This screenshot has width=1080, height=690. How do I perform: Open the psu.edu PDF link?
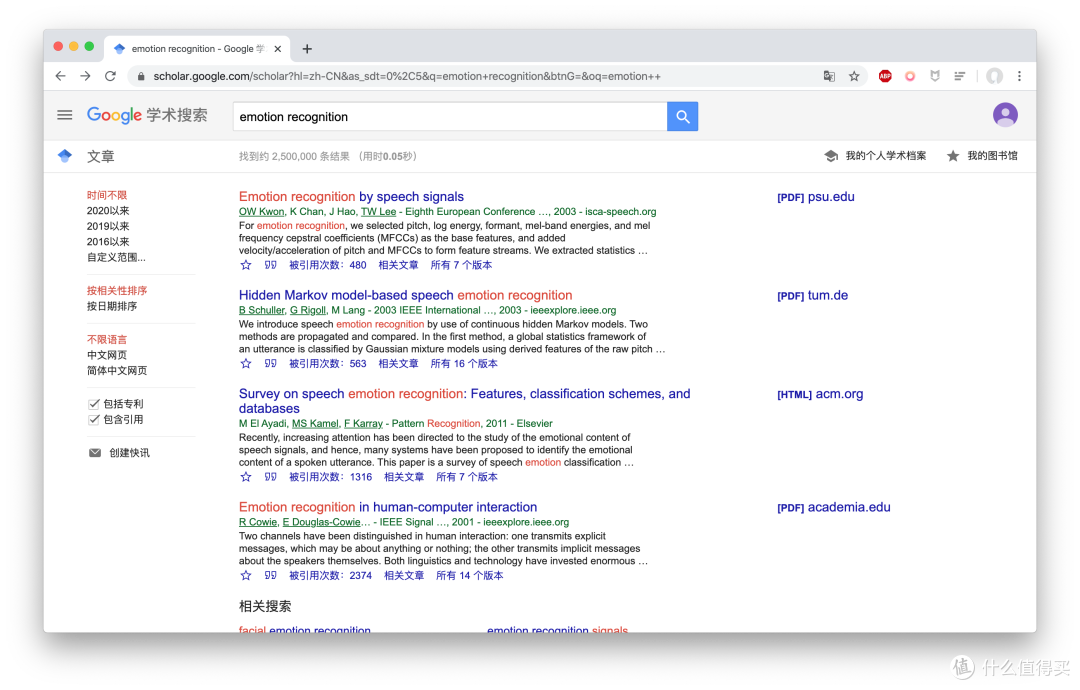816,197
